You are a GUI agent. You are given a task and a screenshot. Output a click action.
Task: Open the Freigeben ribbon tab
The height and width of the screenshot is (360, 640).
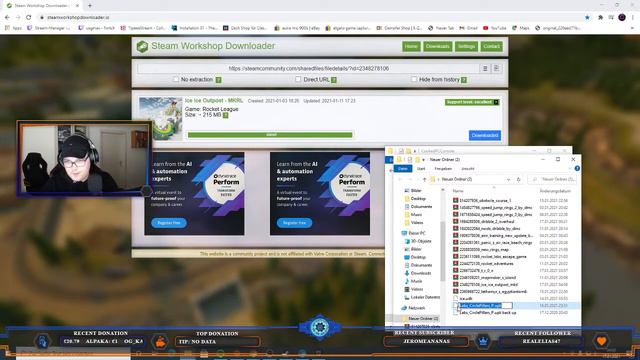point(443,168)
